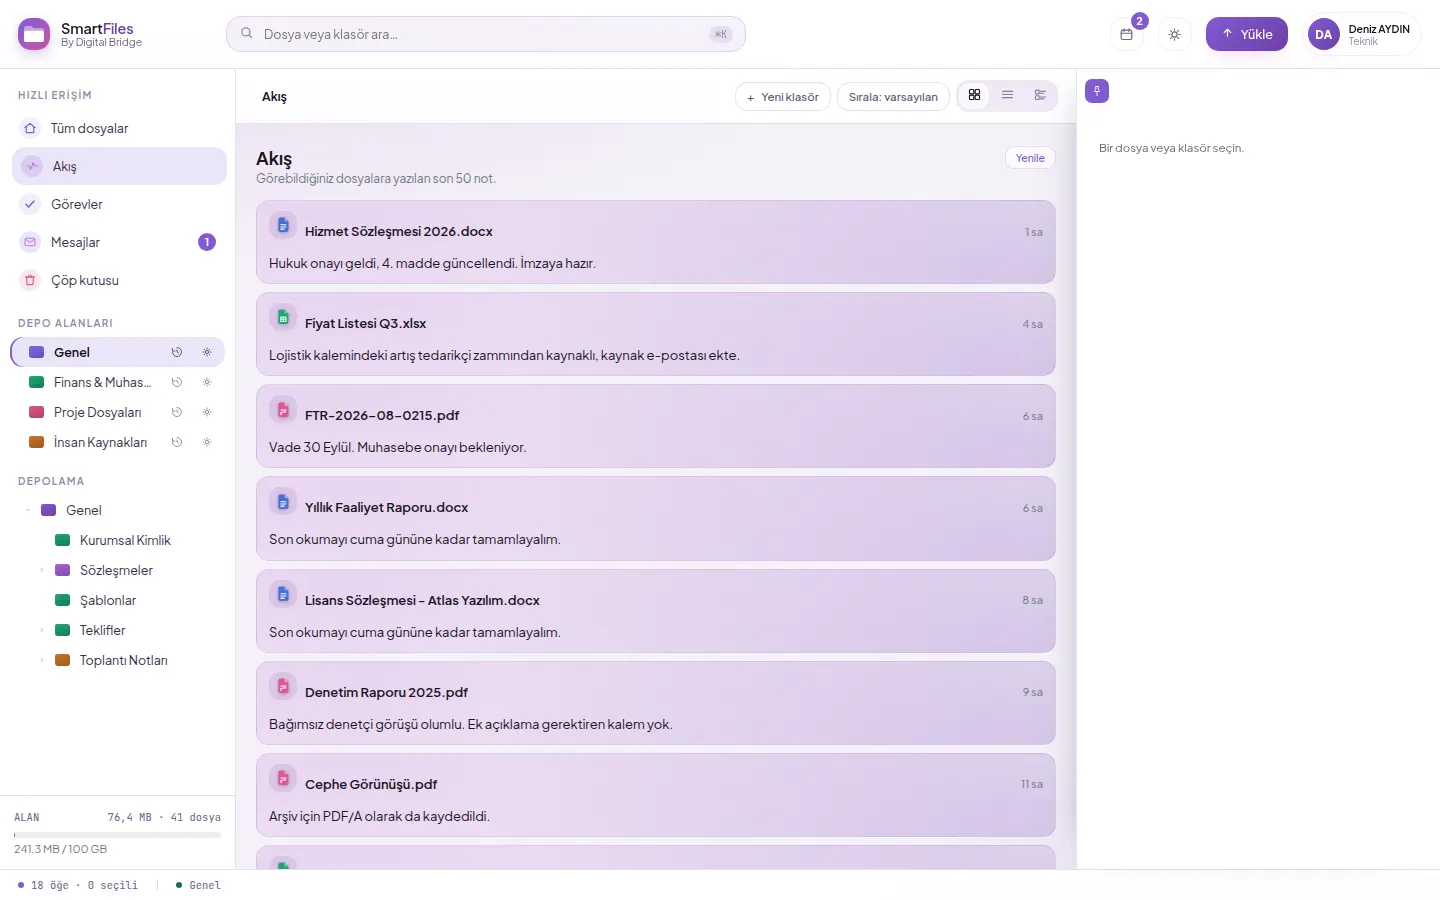The height and width of the screenshot is (900, 1440).
Task: Toggle the pin icon in details panel
Action: pos(1097,91)
